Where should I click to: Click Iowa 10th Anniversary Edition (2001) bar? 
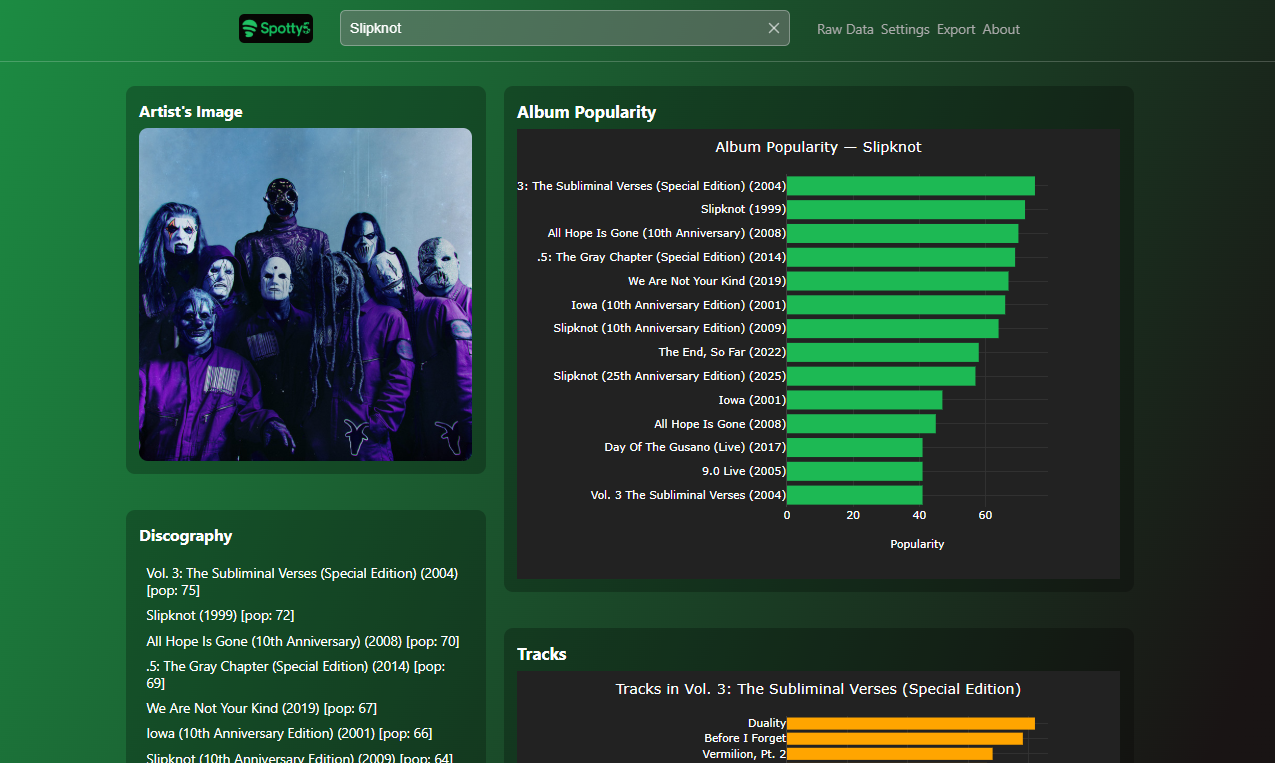[x=896, y=305]
